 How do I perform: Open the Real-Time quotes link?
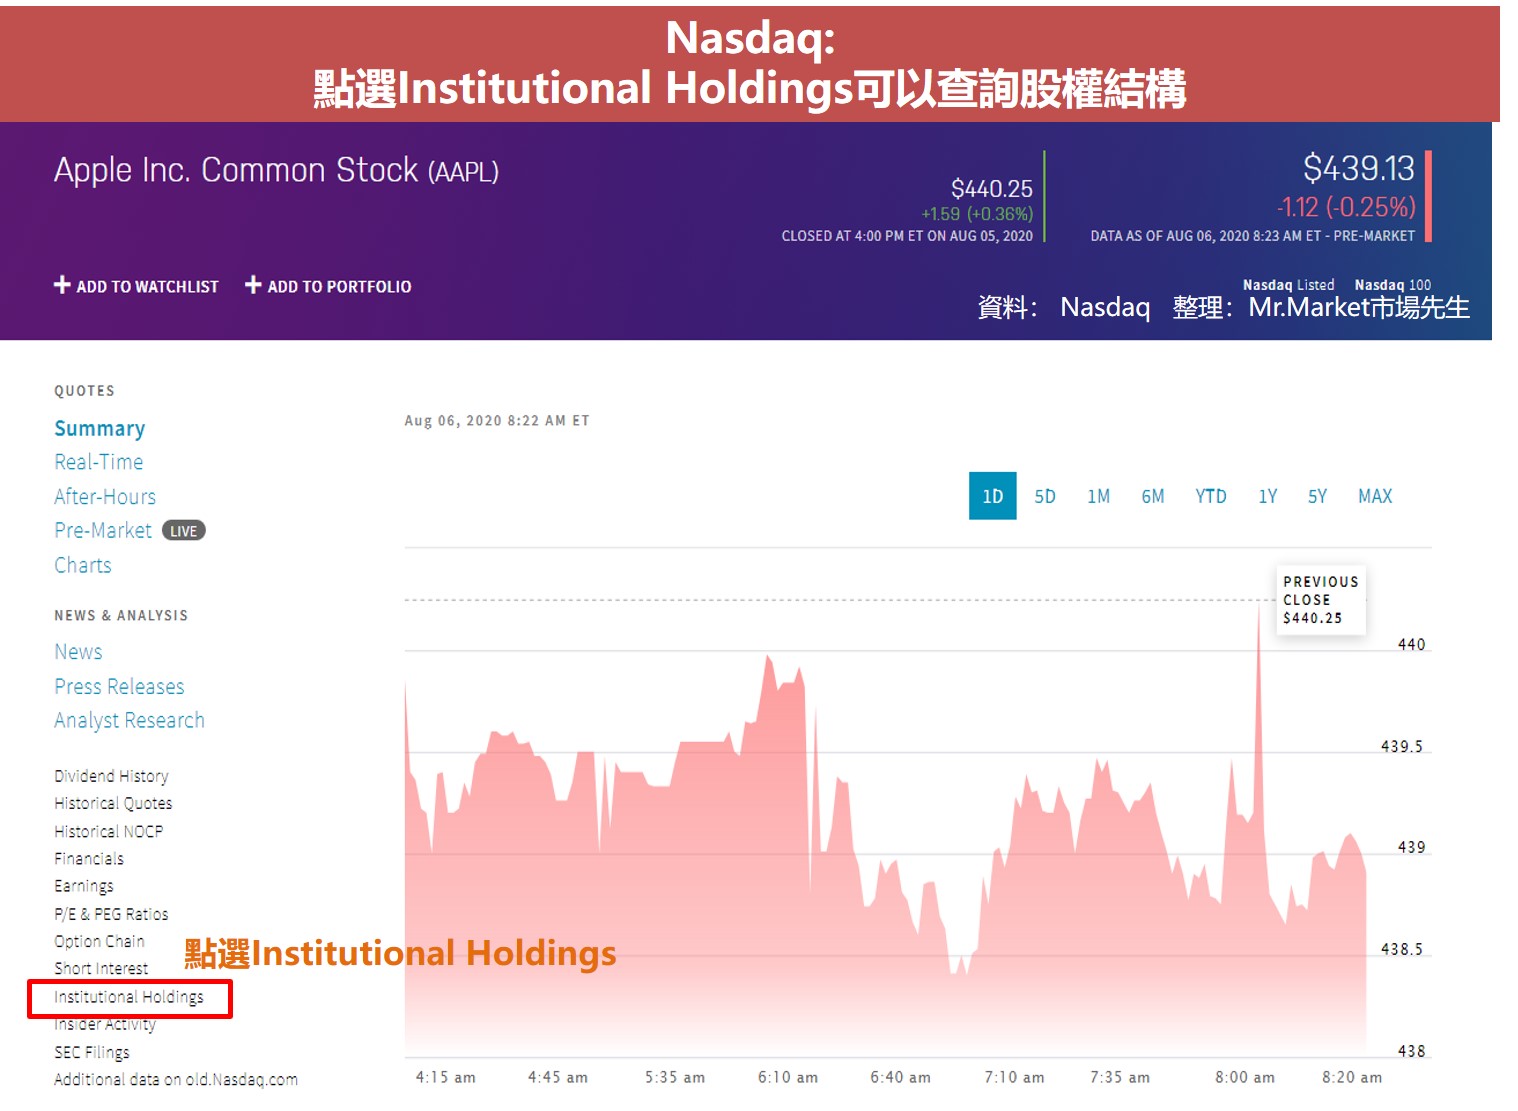click(x=99, y=462)
